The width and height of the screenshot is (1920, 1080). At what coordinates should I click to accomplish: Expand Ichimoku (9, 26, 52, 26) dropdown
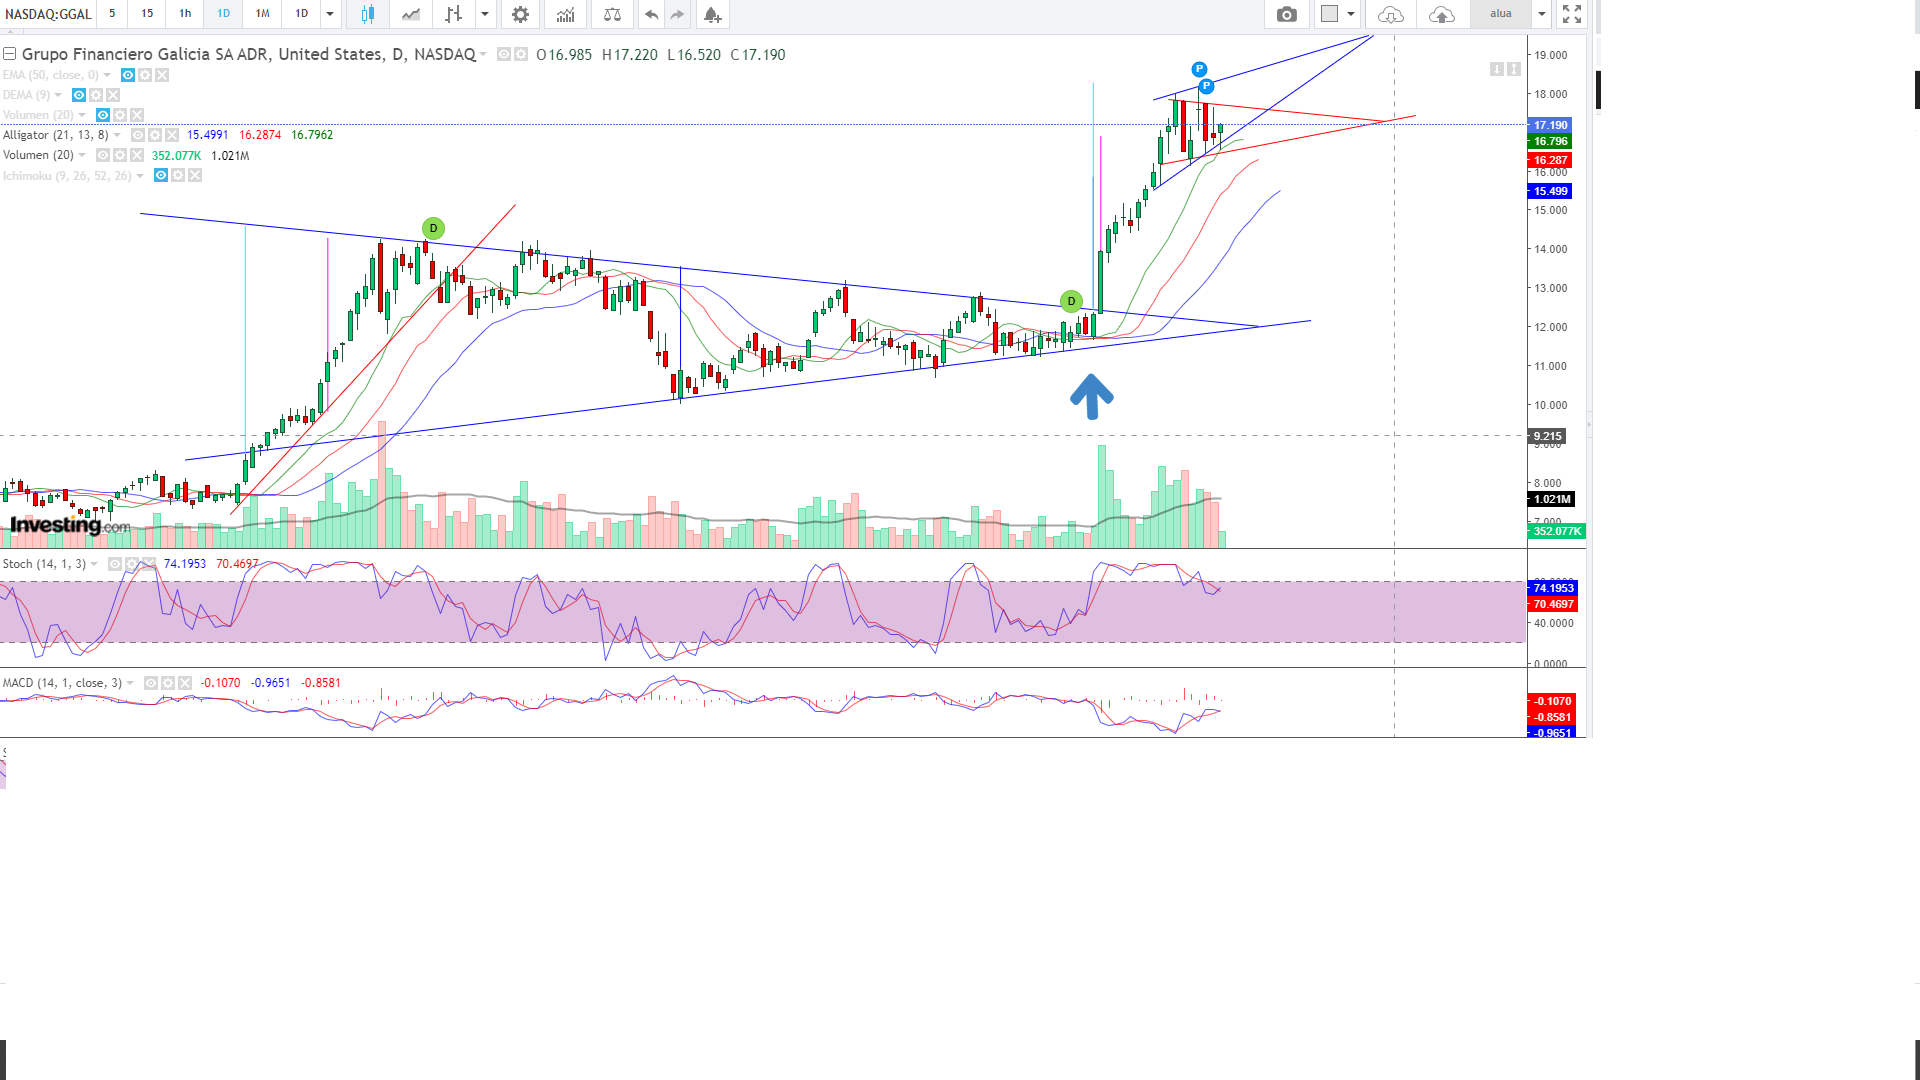point(140,176)
